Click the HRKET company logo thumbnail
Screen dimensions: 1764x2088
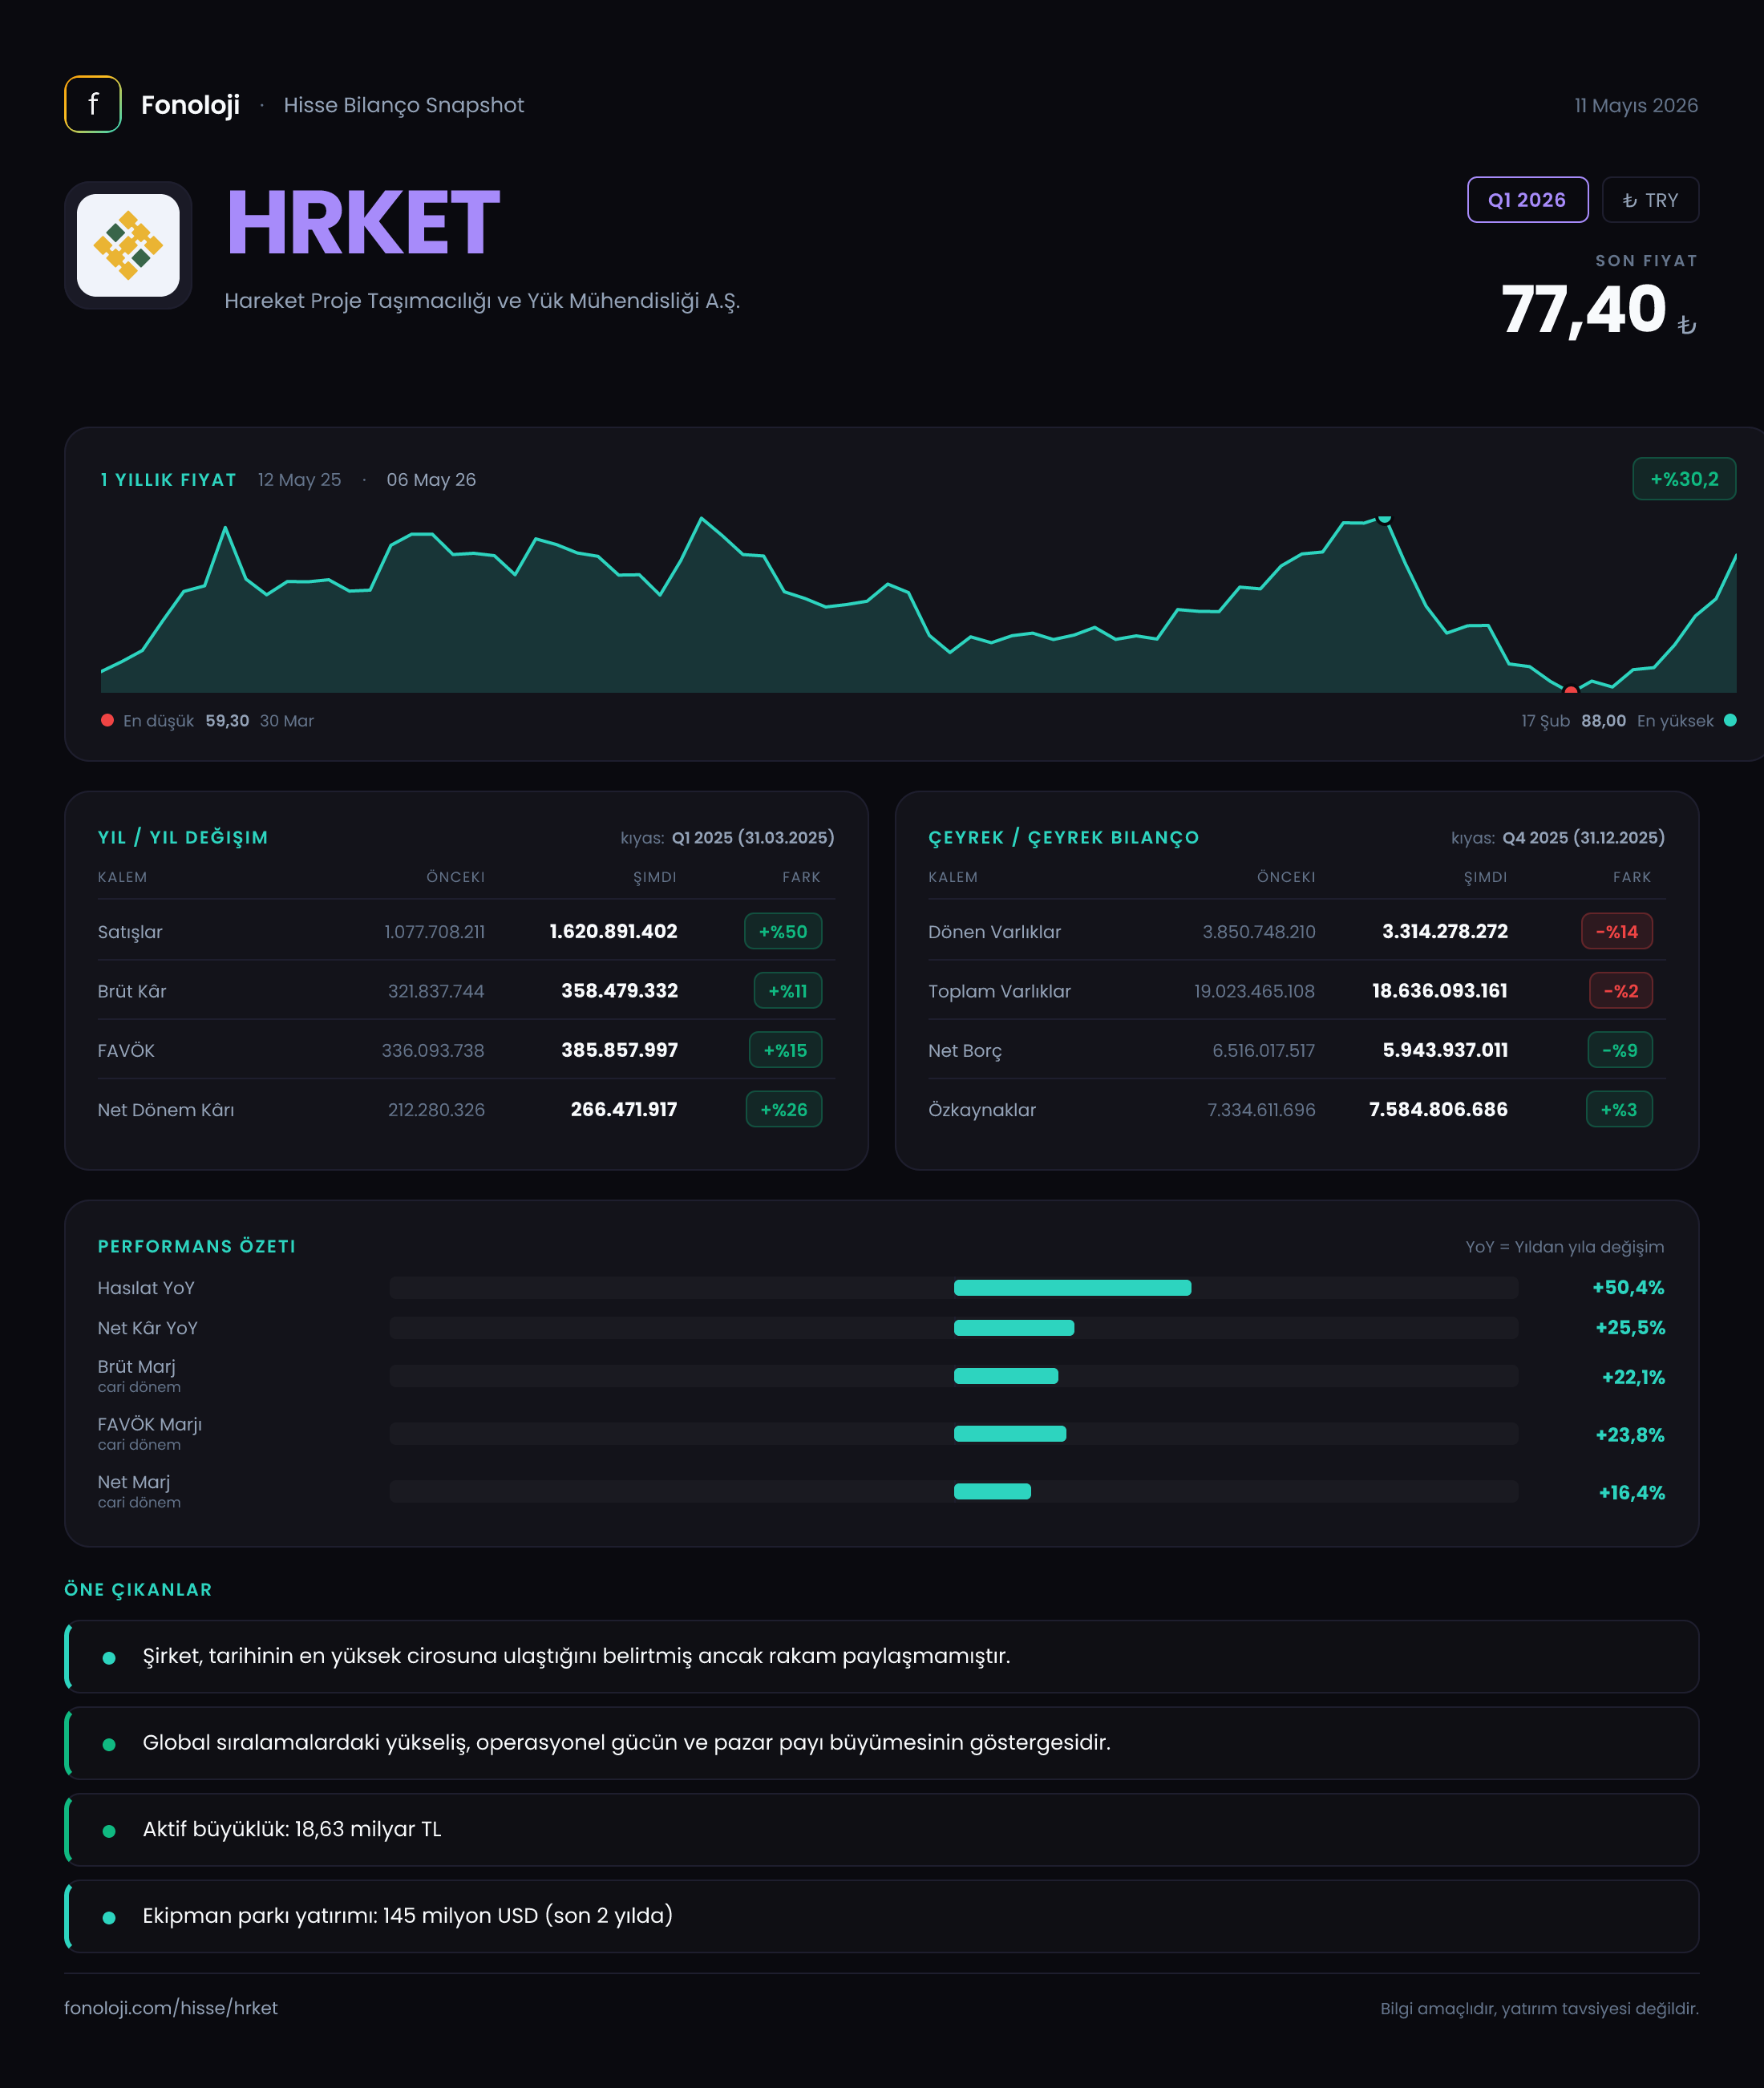(x=128, y=245)
